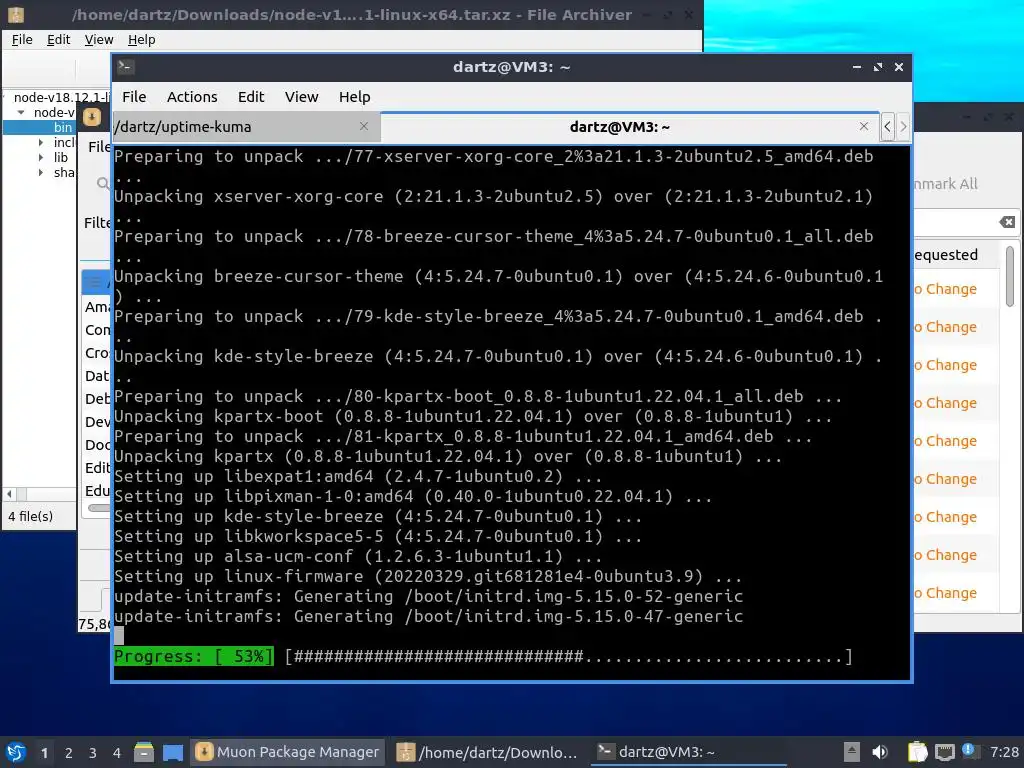Expand the lib folder in archive tree
1024x768 pixels.
(x=40, y=157)
